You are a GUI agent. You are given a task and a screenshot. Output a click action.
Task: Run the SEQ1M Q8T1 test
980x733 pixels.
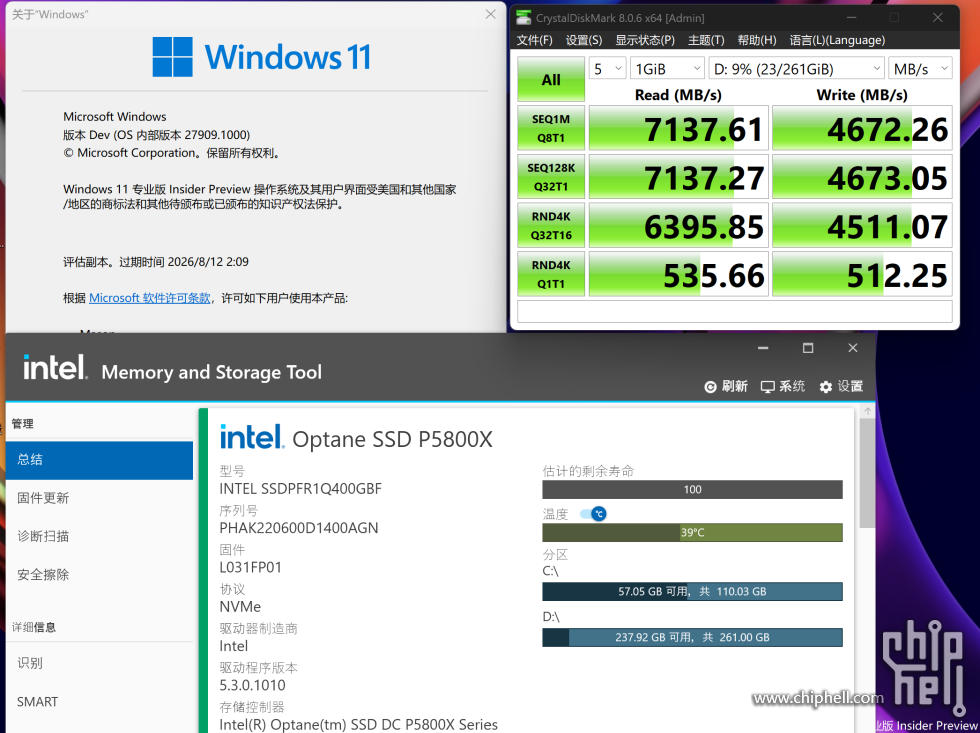pos(551,128)
